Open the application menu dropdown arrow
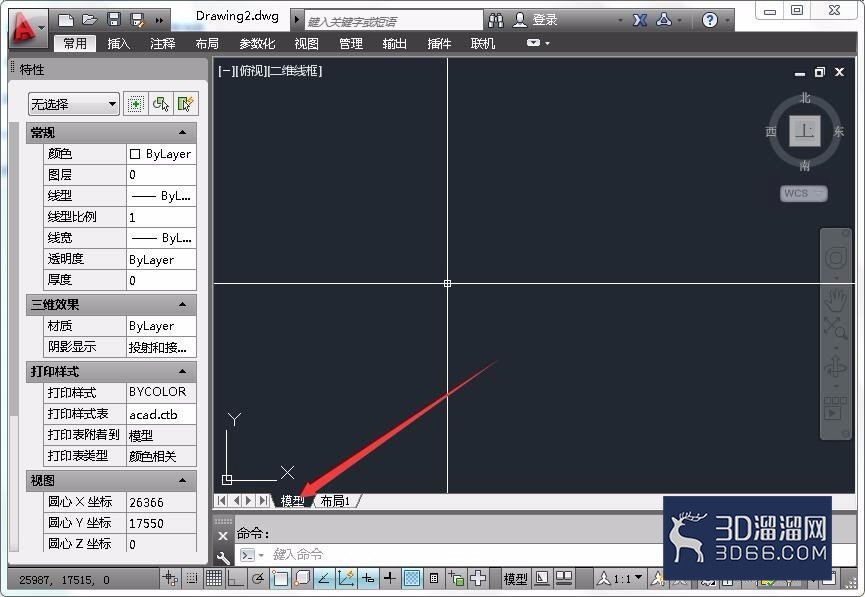Image resolution: width=865 pixels, height=597 pixels. pyautogui.click(x=42, y=27)
